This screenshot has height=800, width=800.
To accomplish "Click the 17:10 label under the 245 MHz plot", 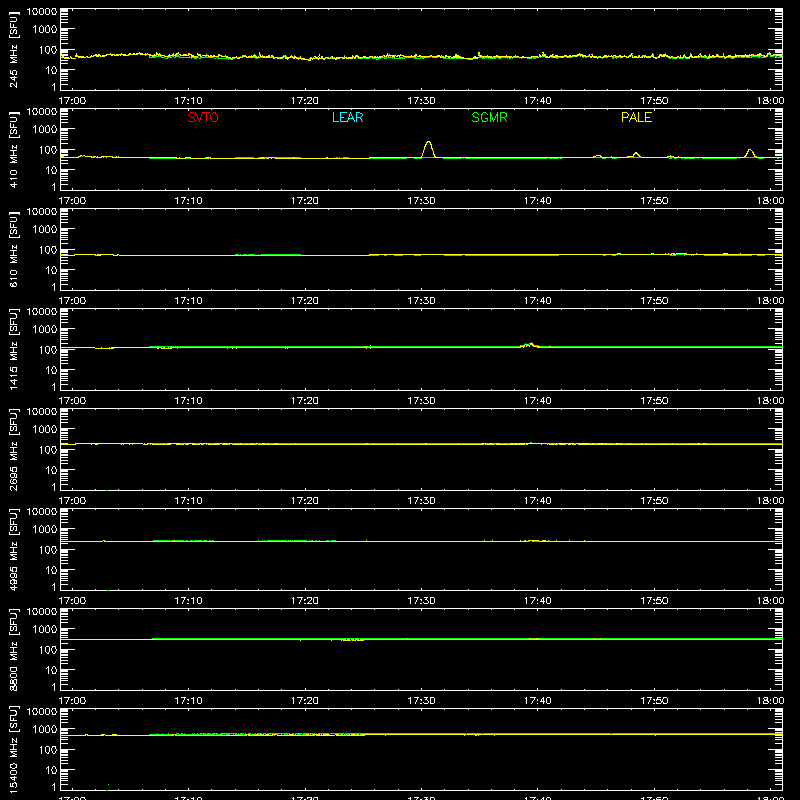I will [x=188, y=101].
